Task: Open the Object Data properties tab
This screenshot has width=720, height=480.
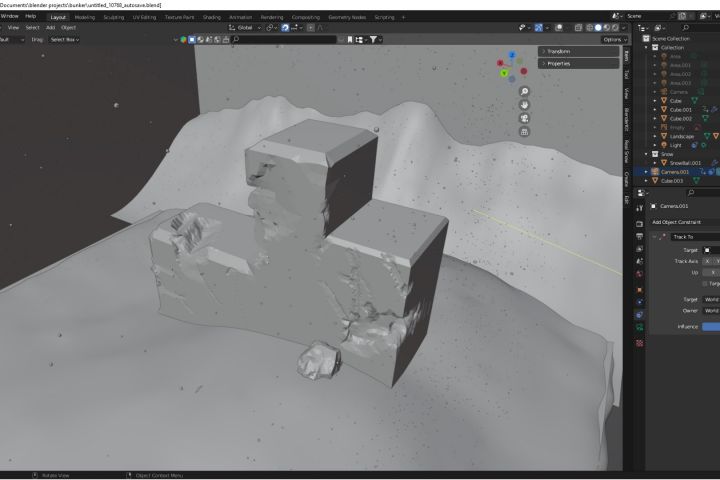Action: pyautogui.click(x=640, y=328)
